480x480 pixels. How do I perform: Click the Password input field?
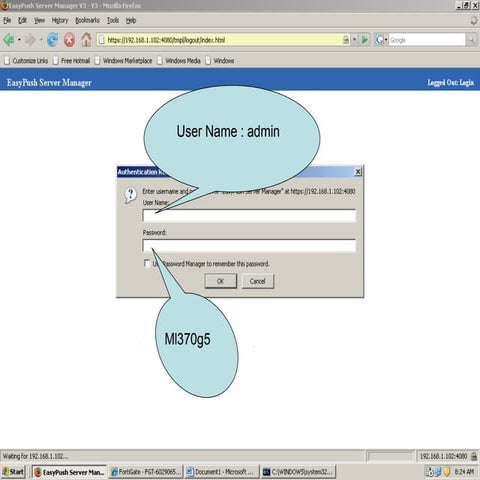point(249,246)
